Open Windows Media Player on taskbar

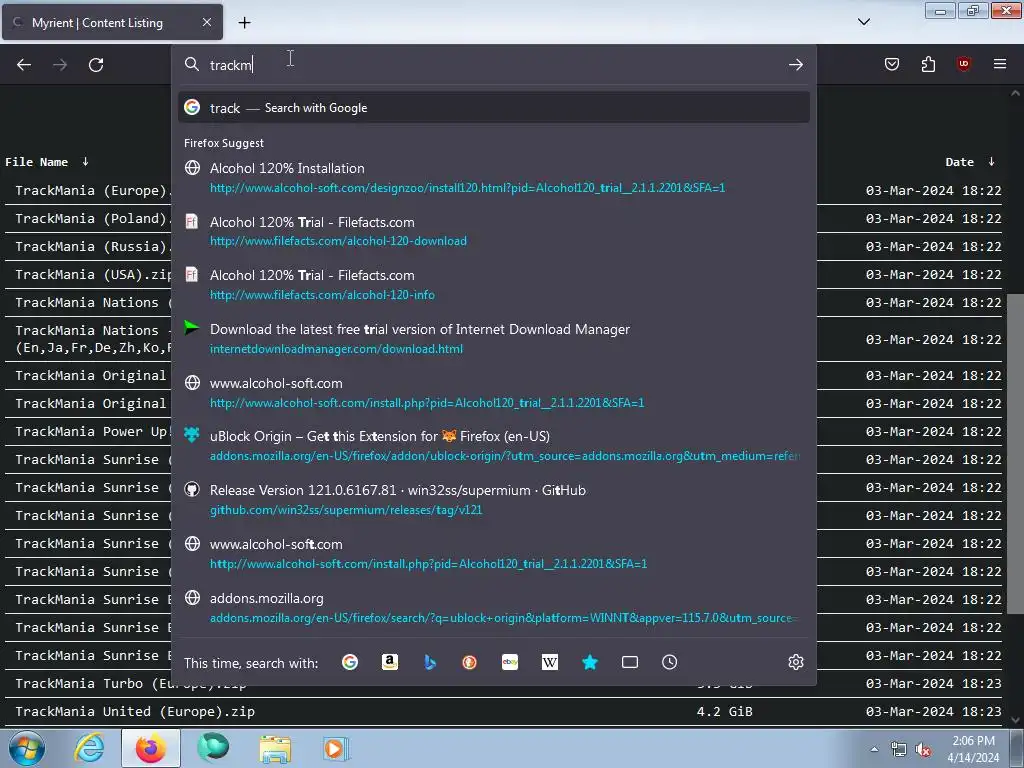[x=336, y=748]
